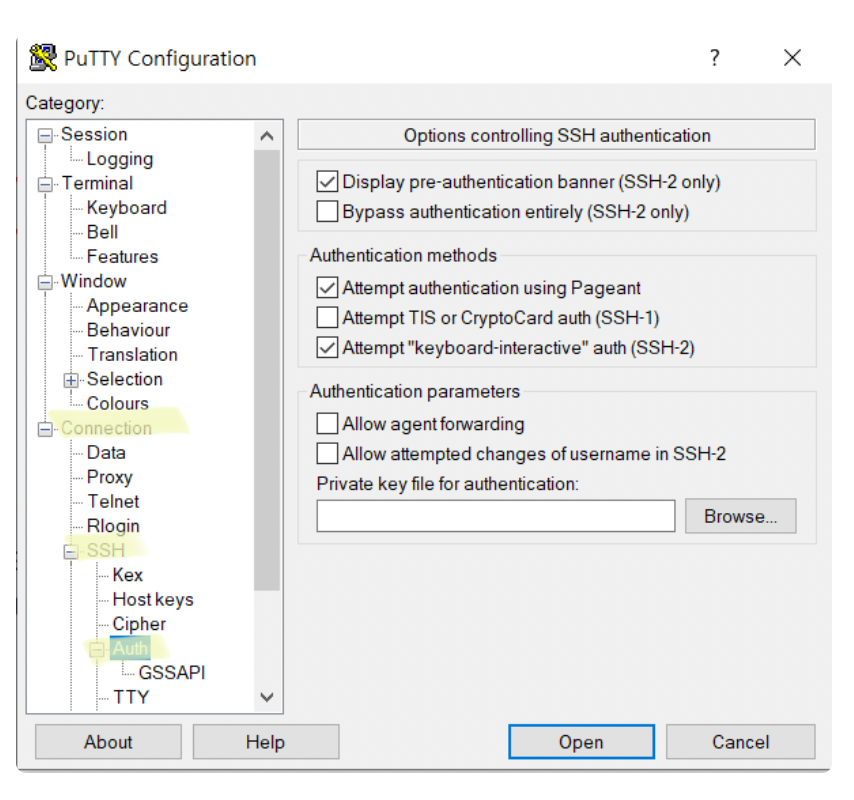Click the Help button
This screenshot has width=854, height=800.
pyautogui.click(x=266, y=742)
